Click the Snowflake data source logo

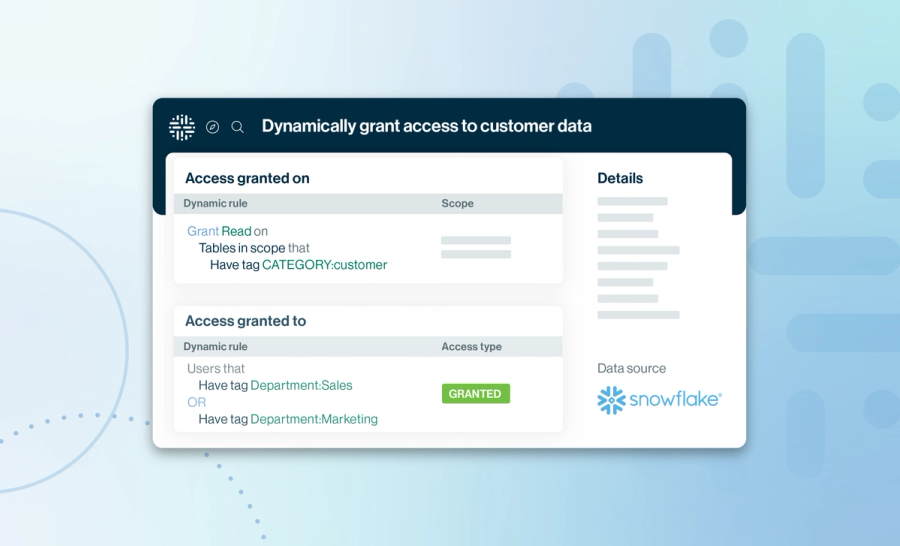click(x=659, y=400)
